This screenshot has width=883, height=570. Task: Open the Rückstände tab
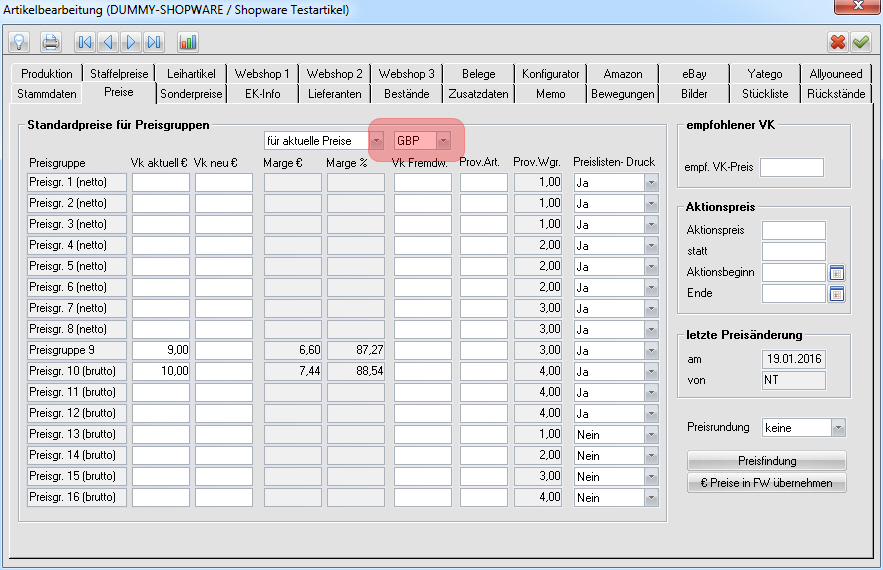pyautogui.click(x=836, y=94)
